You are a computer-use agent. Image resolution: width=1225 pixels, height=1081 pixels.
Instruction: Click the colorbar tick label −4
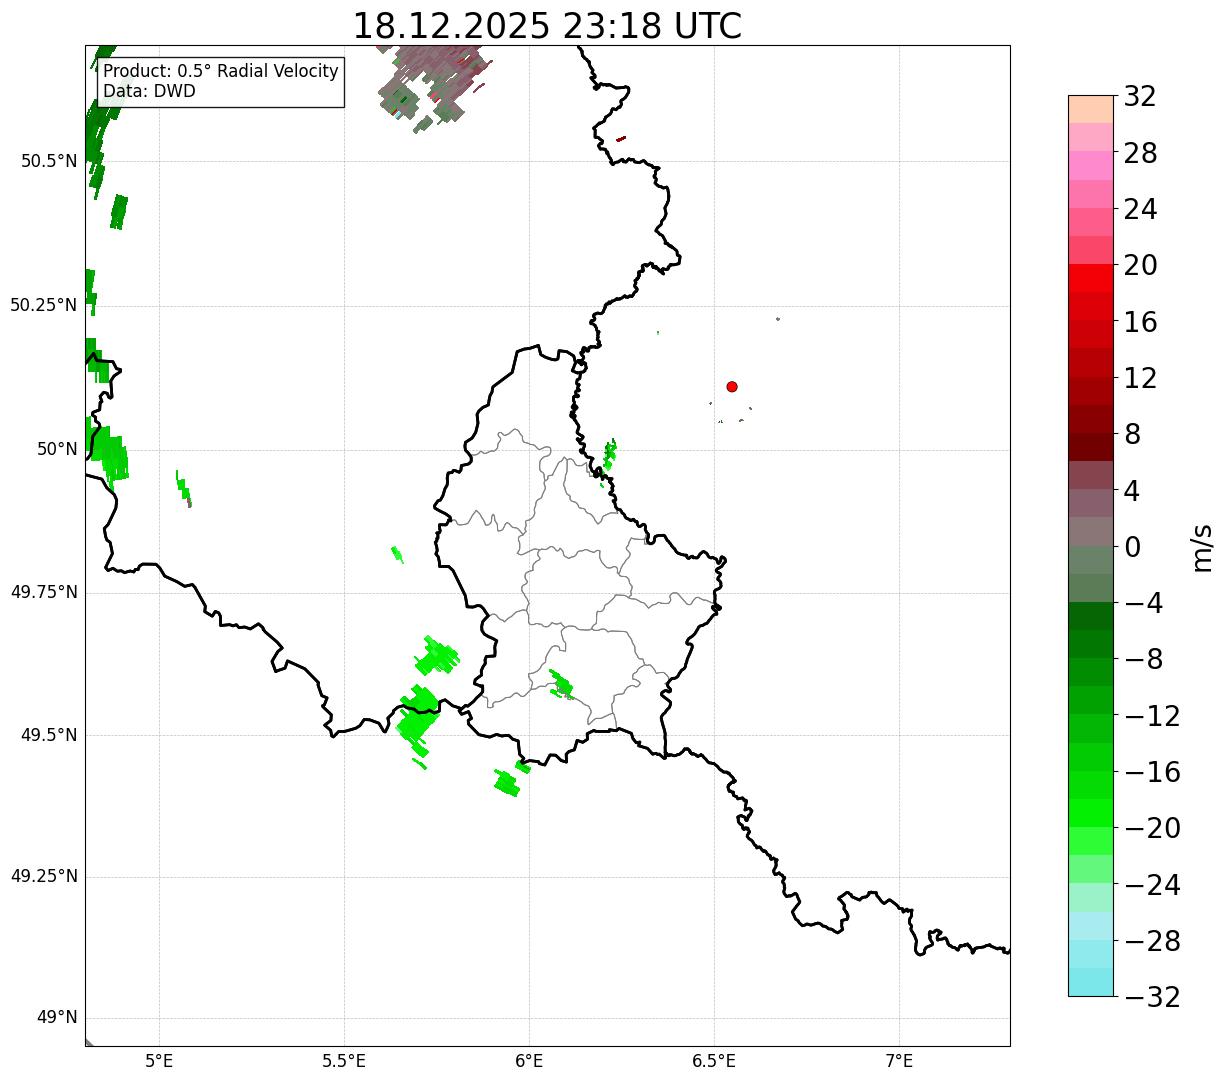1143,604
